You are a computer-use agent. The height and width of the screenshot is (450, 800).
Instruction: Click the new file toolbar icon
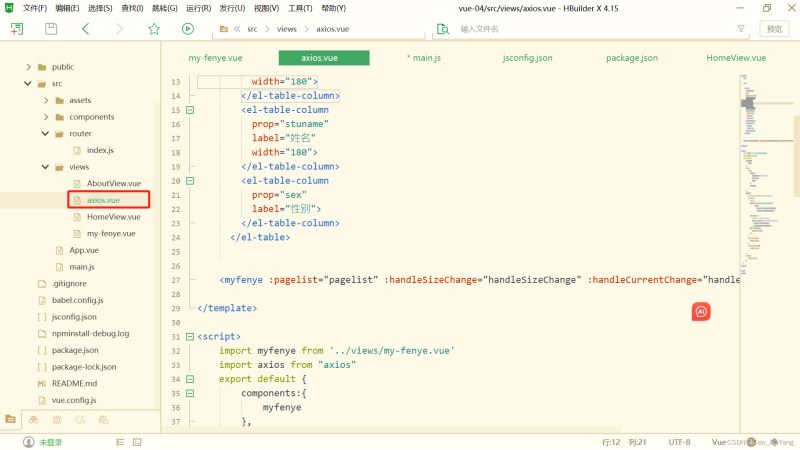click(17, 29)
